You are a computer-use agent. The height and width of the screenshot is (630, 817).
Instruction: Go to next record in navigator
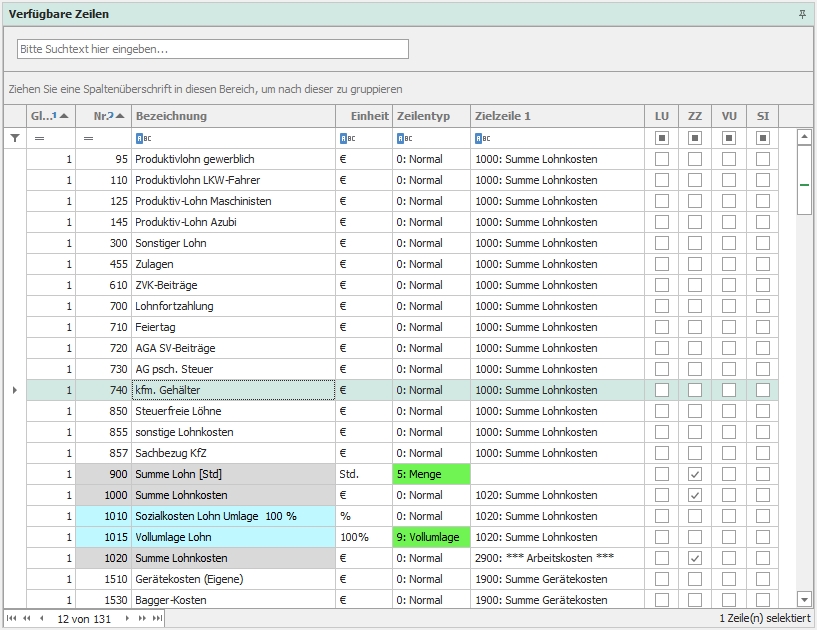click(127, 619)
